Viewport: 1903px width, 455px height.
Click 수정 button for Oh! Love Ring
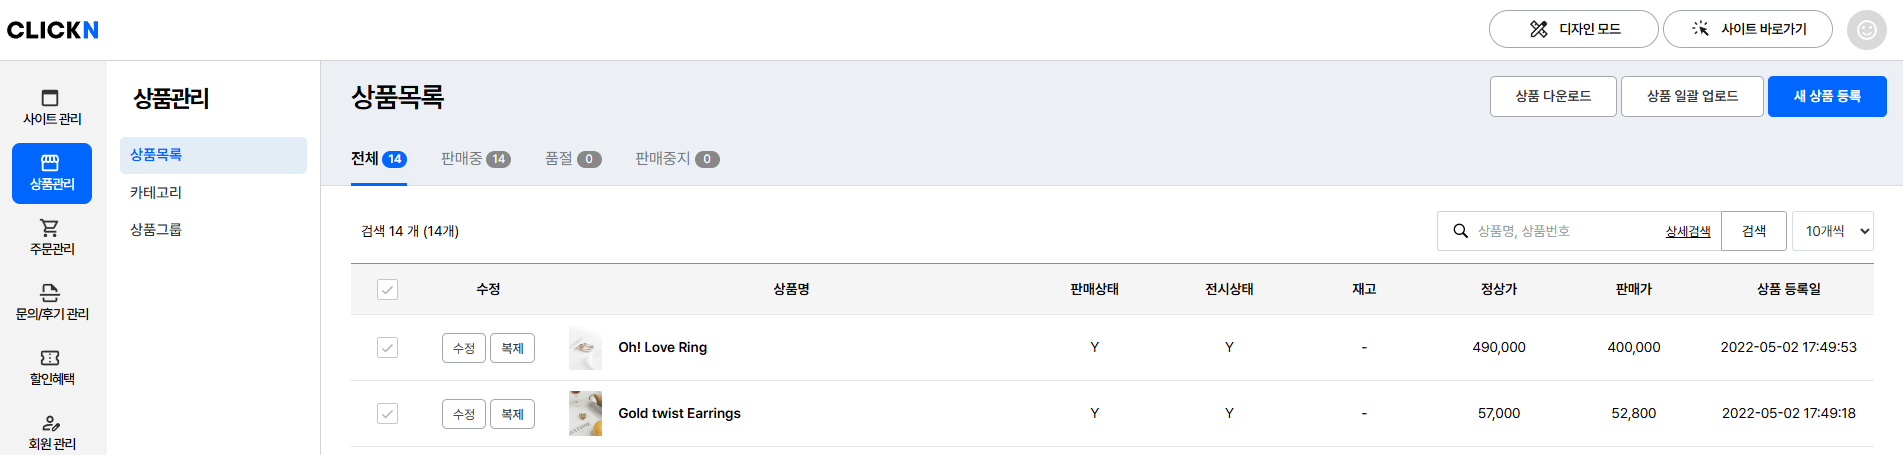click(x=463, y=348)
